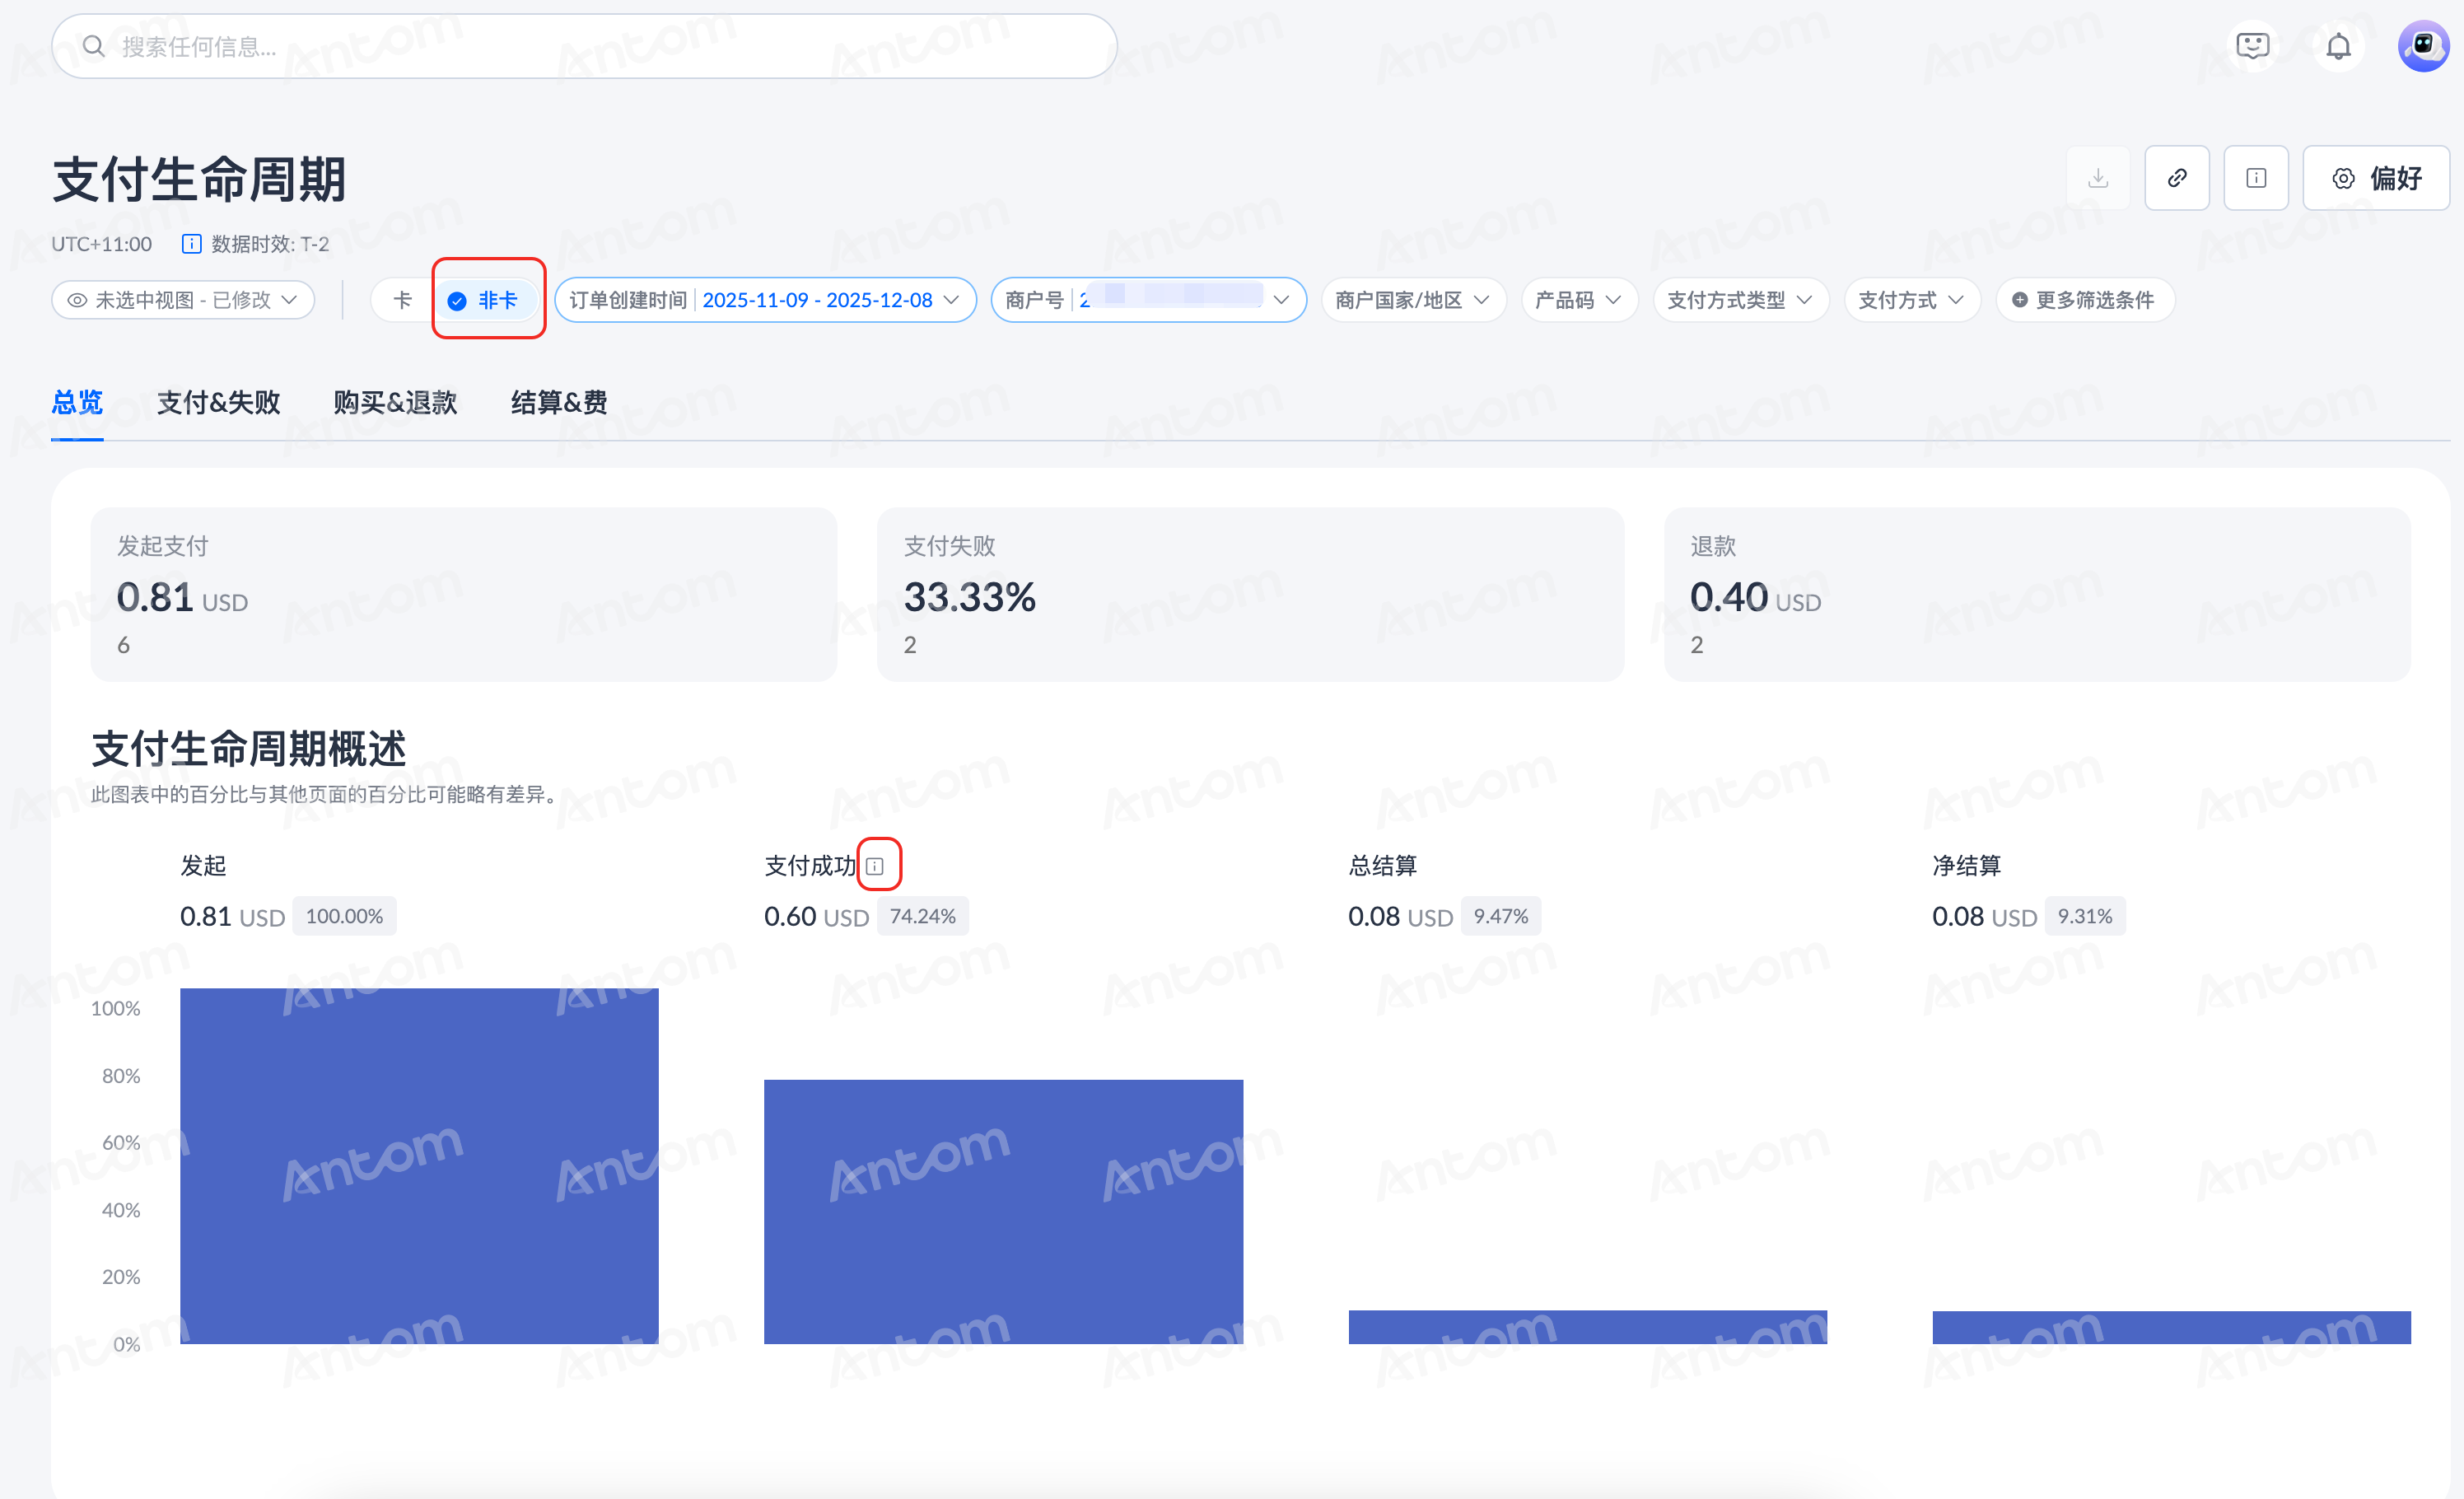Switch to the 支付&失败 tab
Viewport: 2464px width, 1499px height.
[218, 402]
